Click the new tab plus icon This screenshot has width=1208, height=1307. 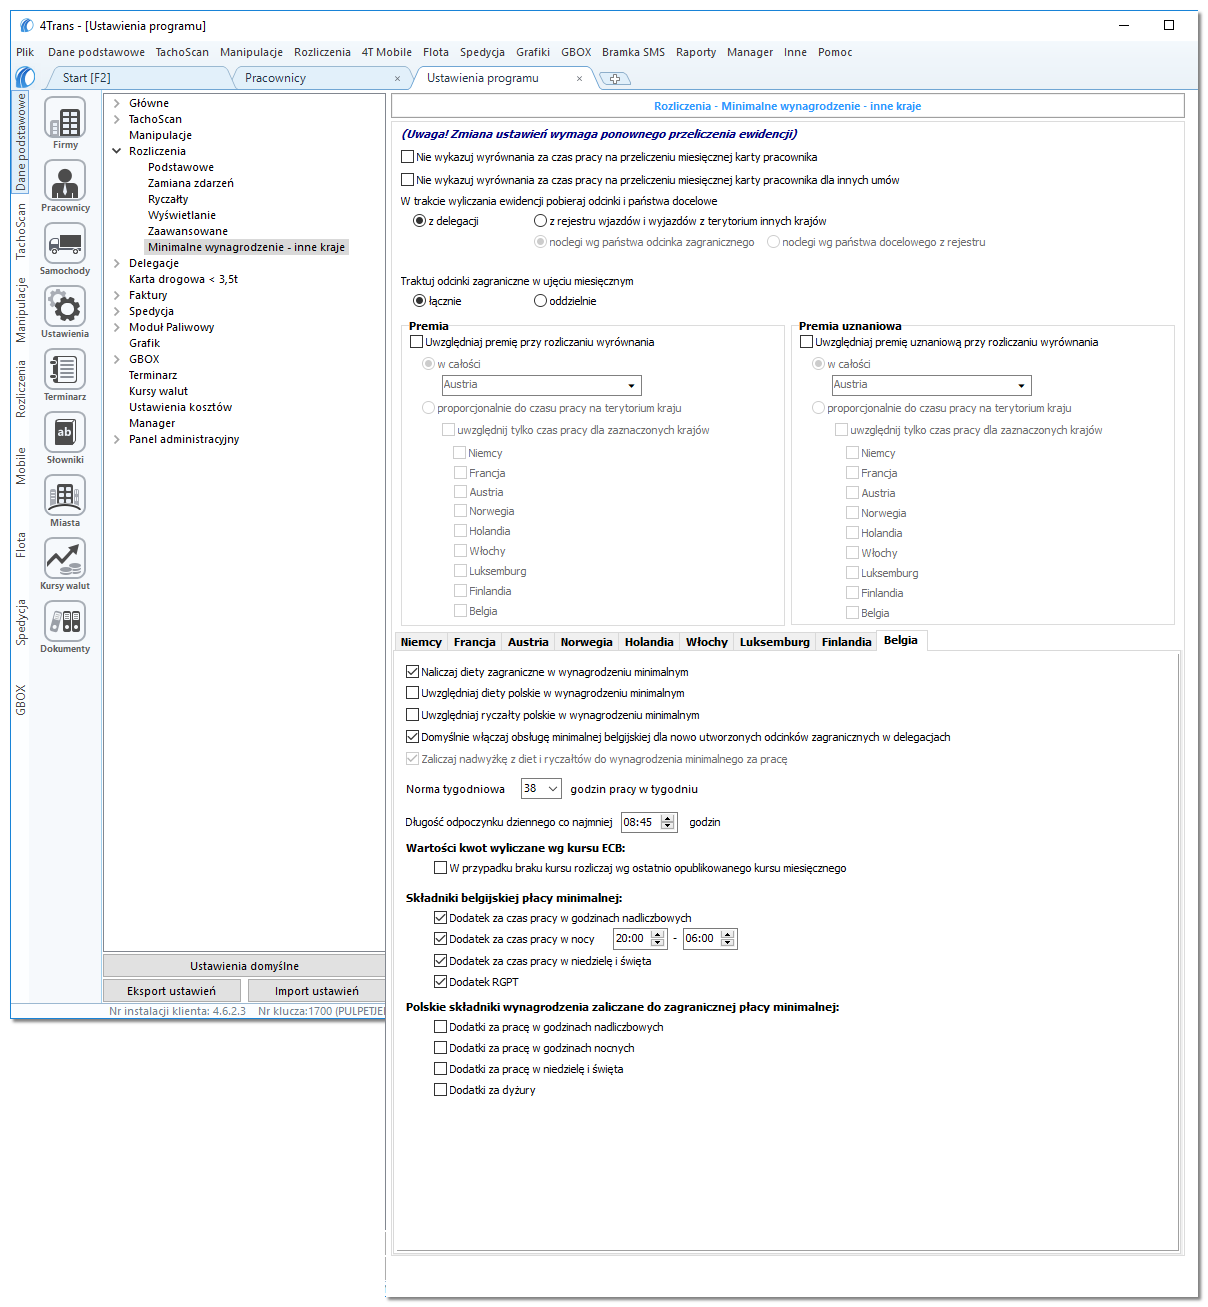[x=615, y=78]
